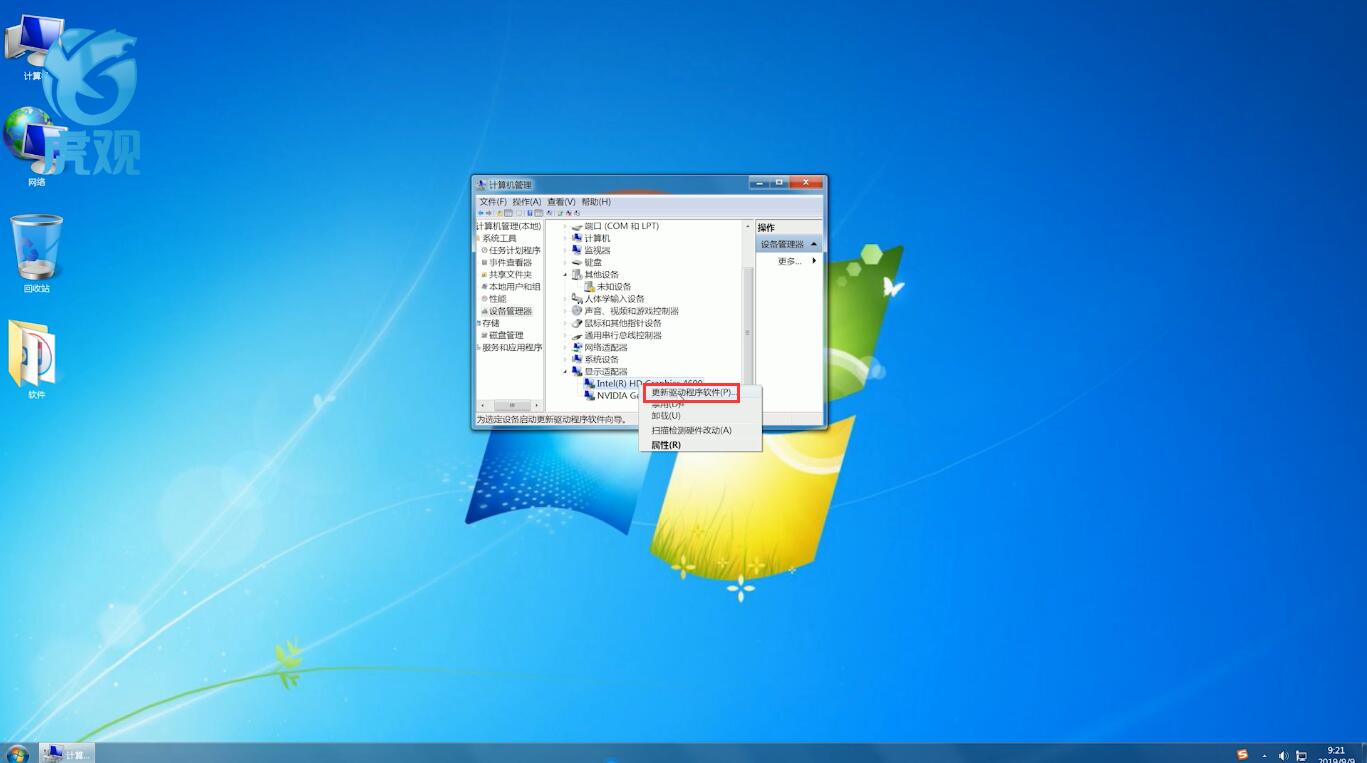Click the 端口 (COM 和 LPT) device icon
This screenshot has width=1367, height=763.
click(x=577, y=226)
